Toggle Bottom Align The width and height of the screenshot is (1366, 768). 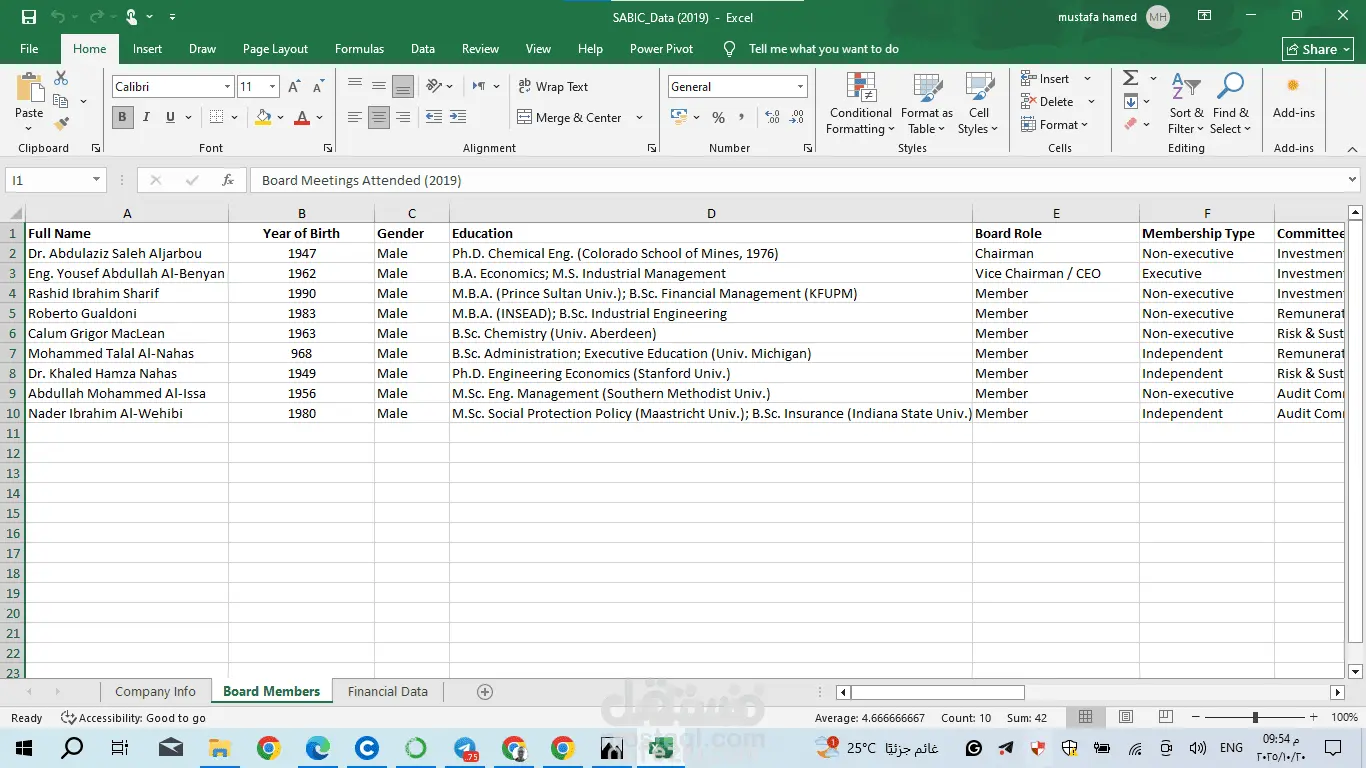click(403, 87)
